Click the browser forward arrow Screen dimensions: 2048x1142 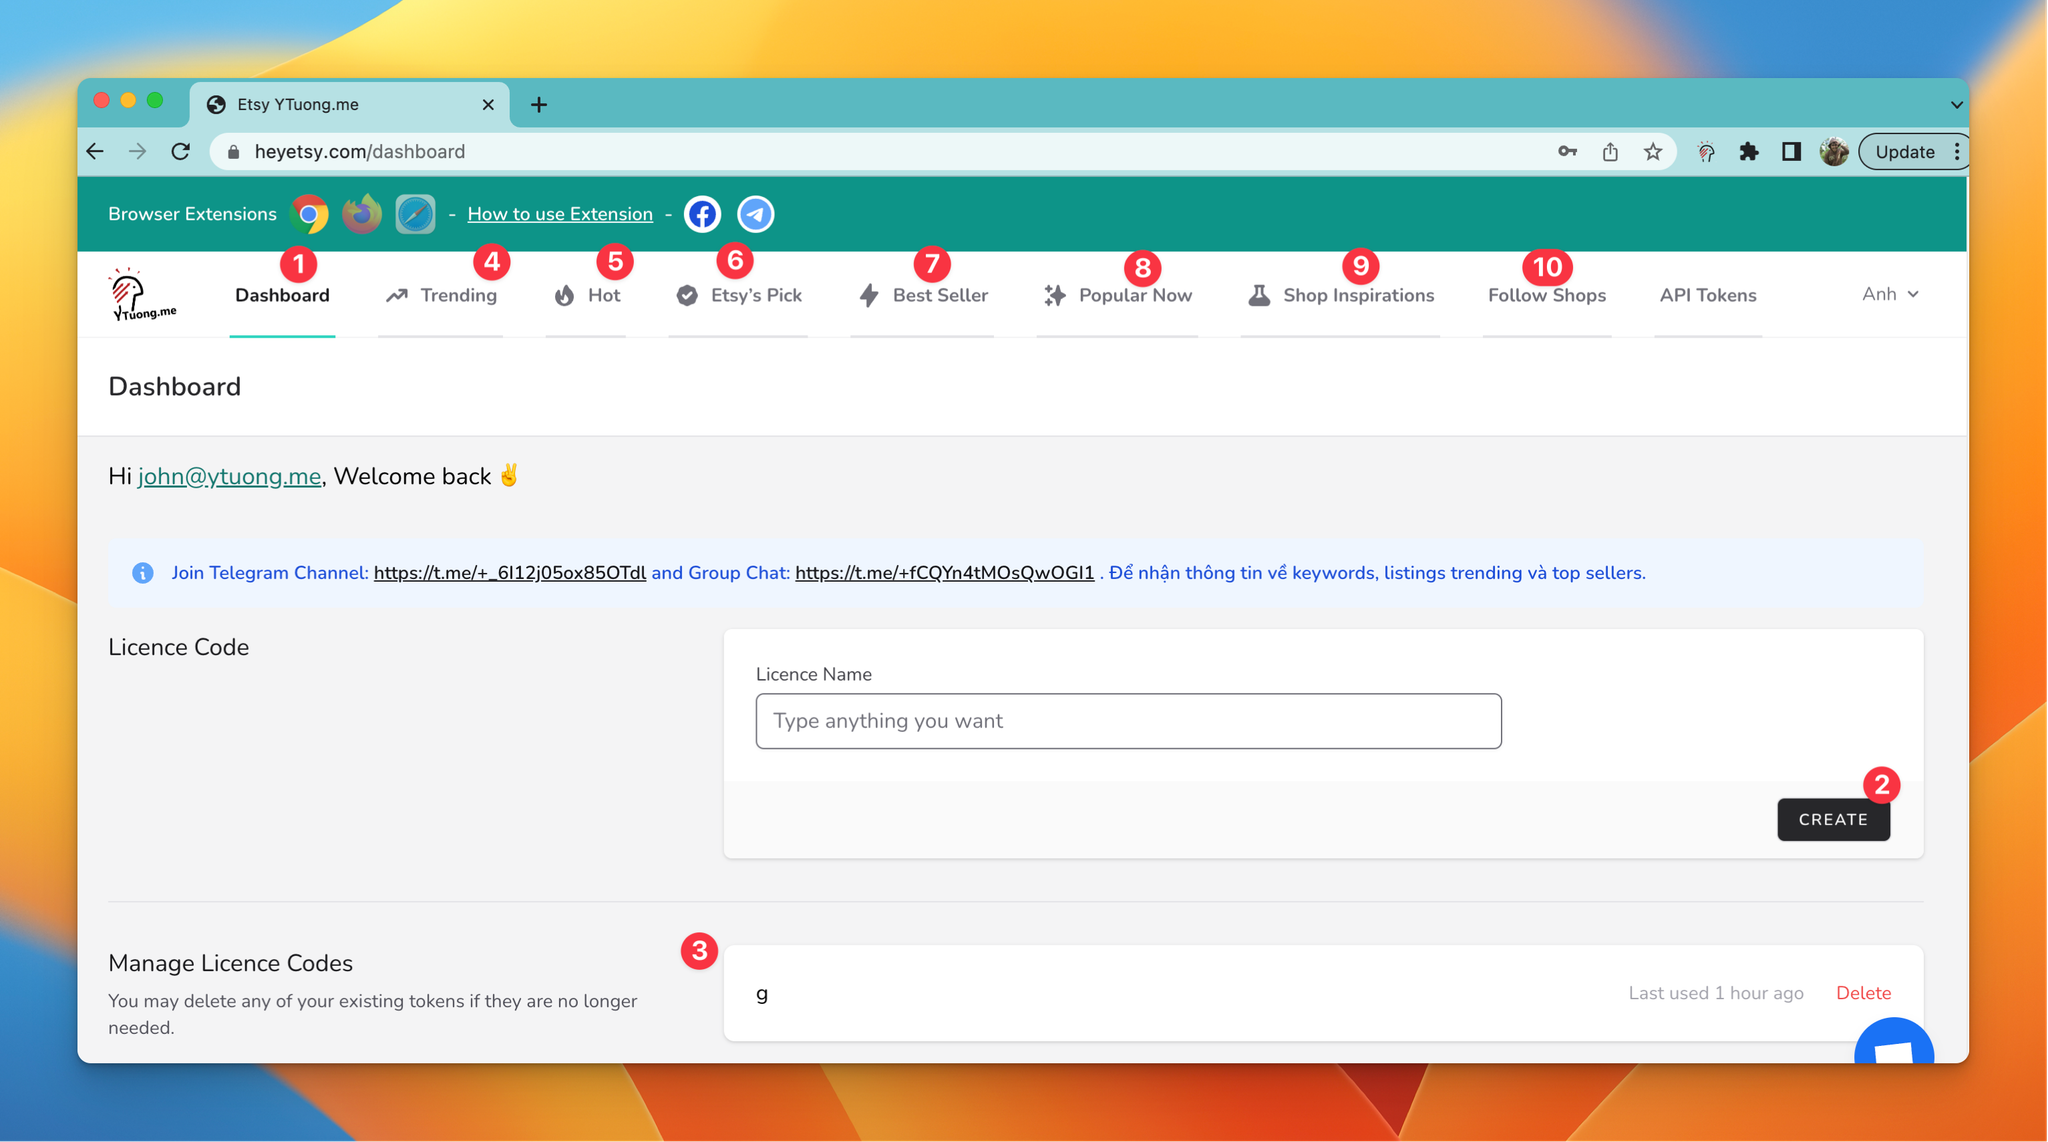(x=138, y=151)
